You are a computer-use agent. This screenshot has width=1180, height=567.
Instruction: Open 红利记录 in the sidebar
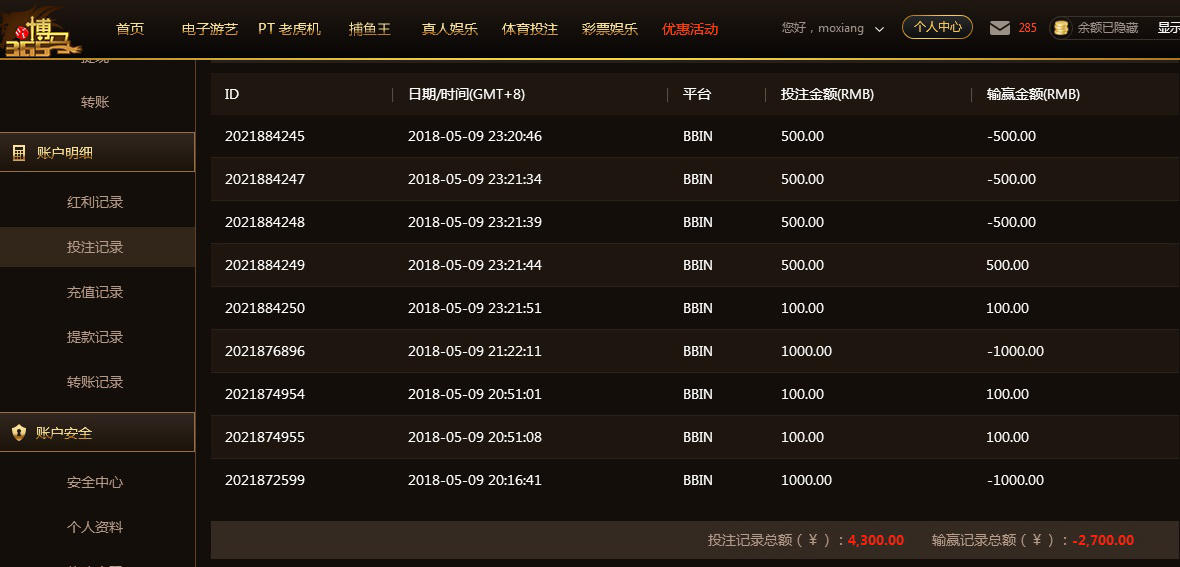(x=95, y=202)
